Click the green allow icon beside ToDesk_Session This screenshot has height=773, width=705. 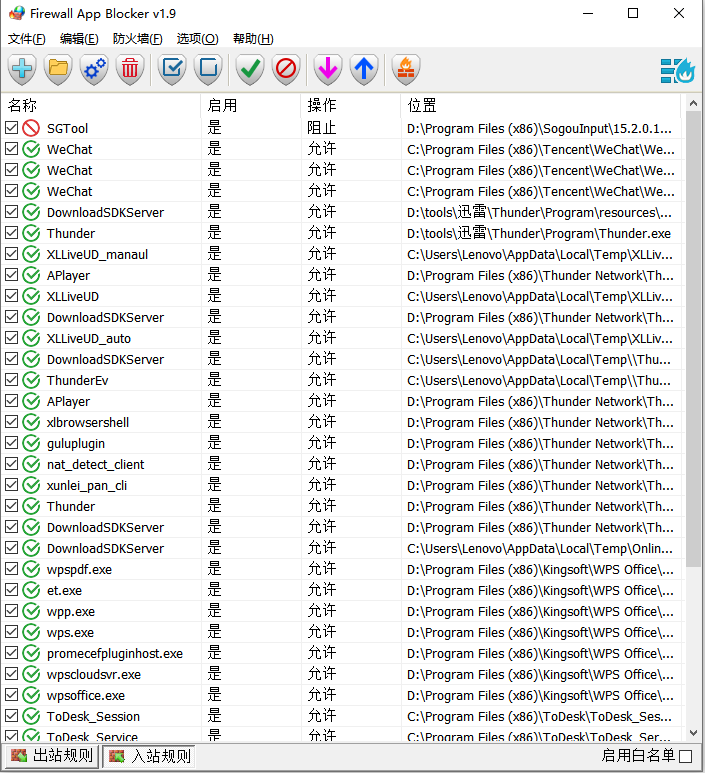point(31,716)
